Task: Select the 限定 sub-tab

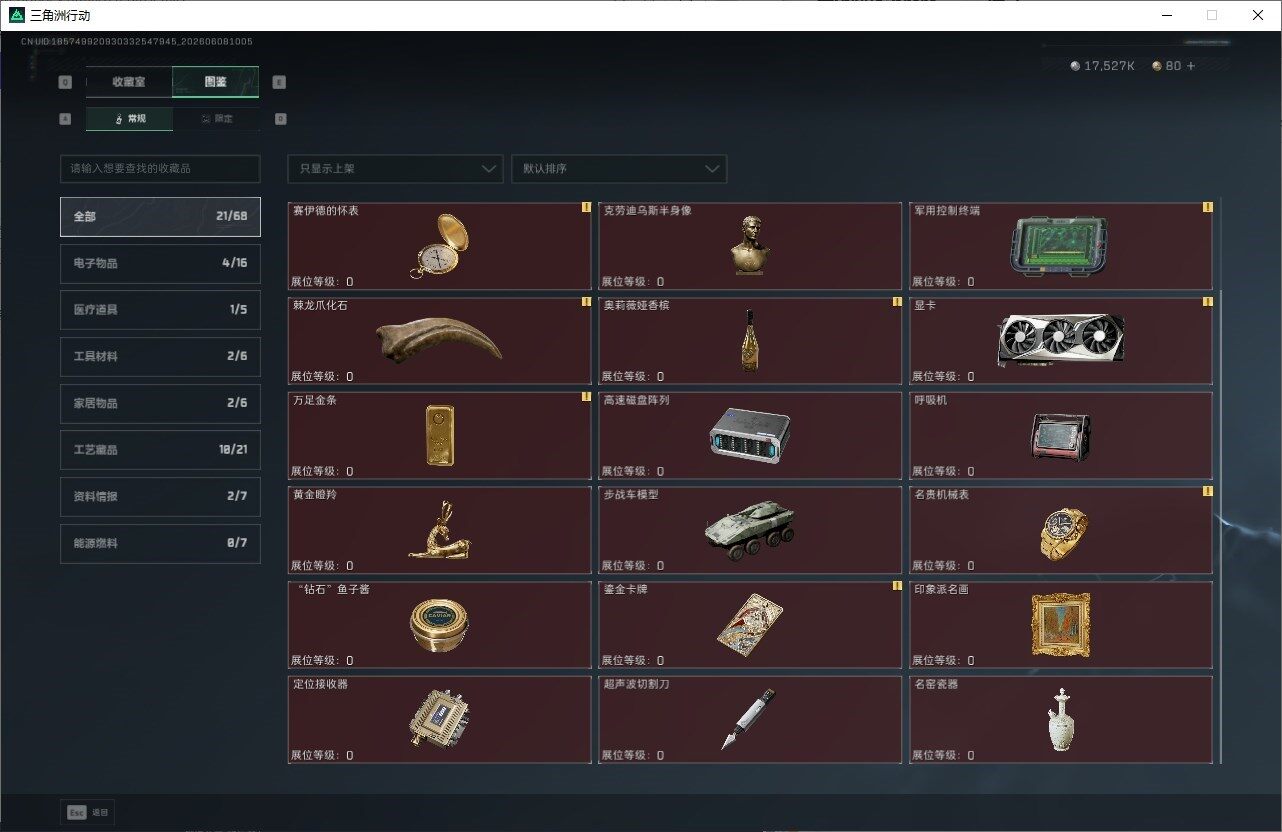Action: point(216,118)
